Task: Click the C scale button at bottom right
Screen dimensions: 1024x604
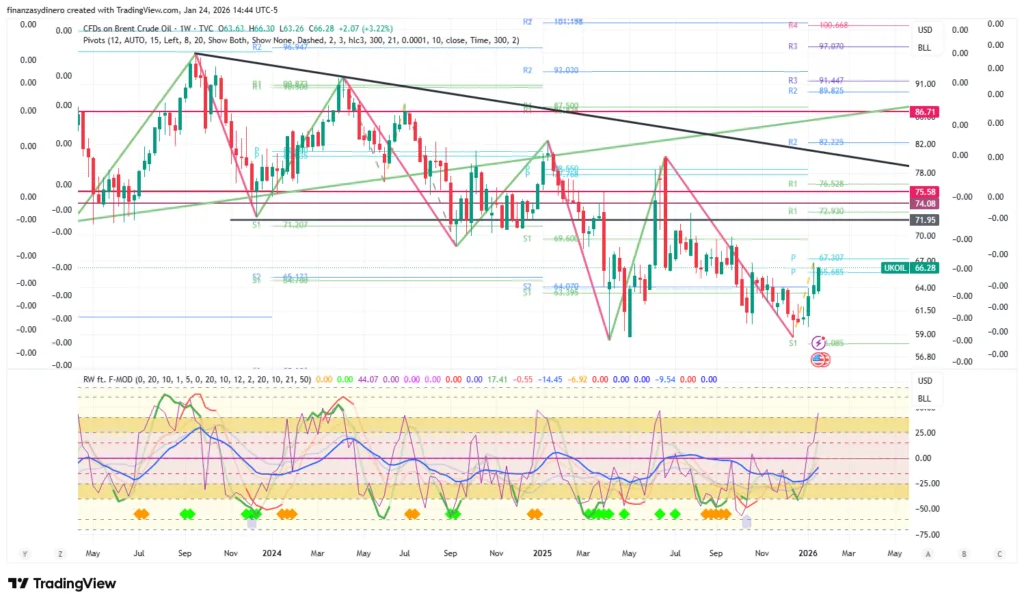Action: (x=998, y=553)
